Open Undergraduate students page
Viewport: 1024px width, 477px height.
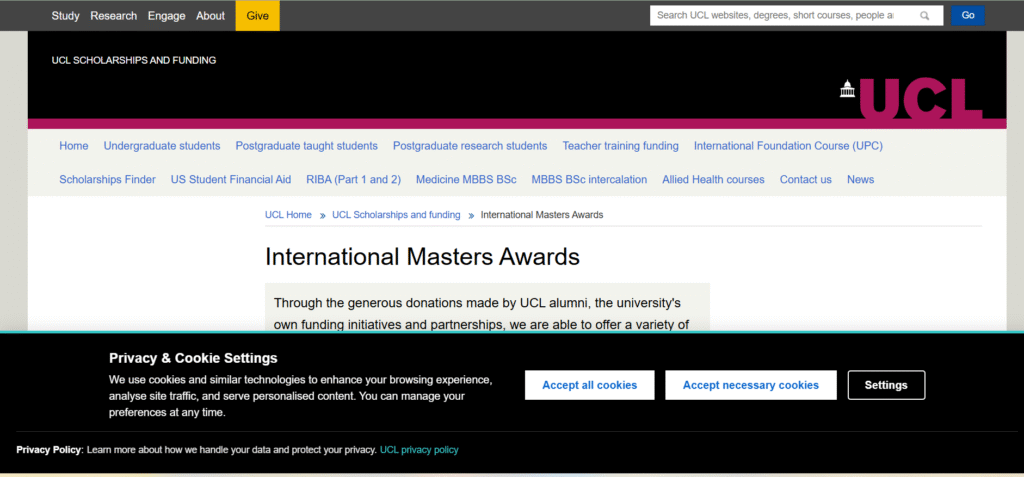pos(162,146)
